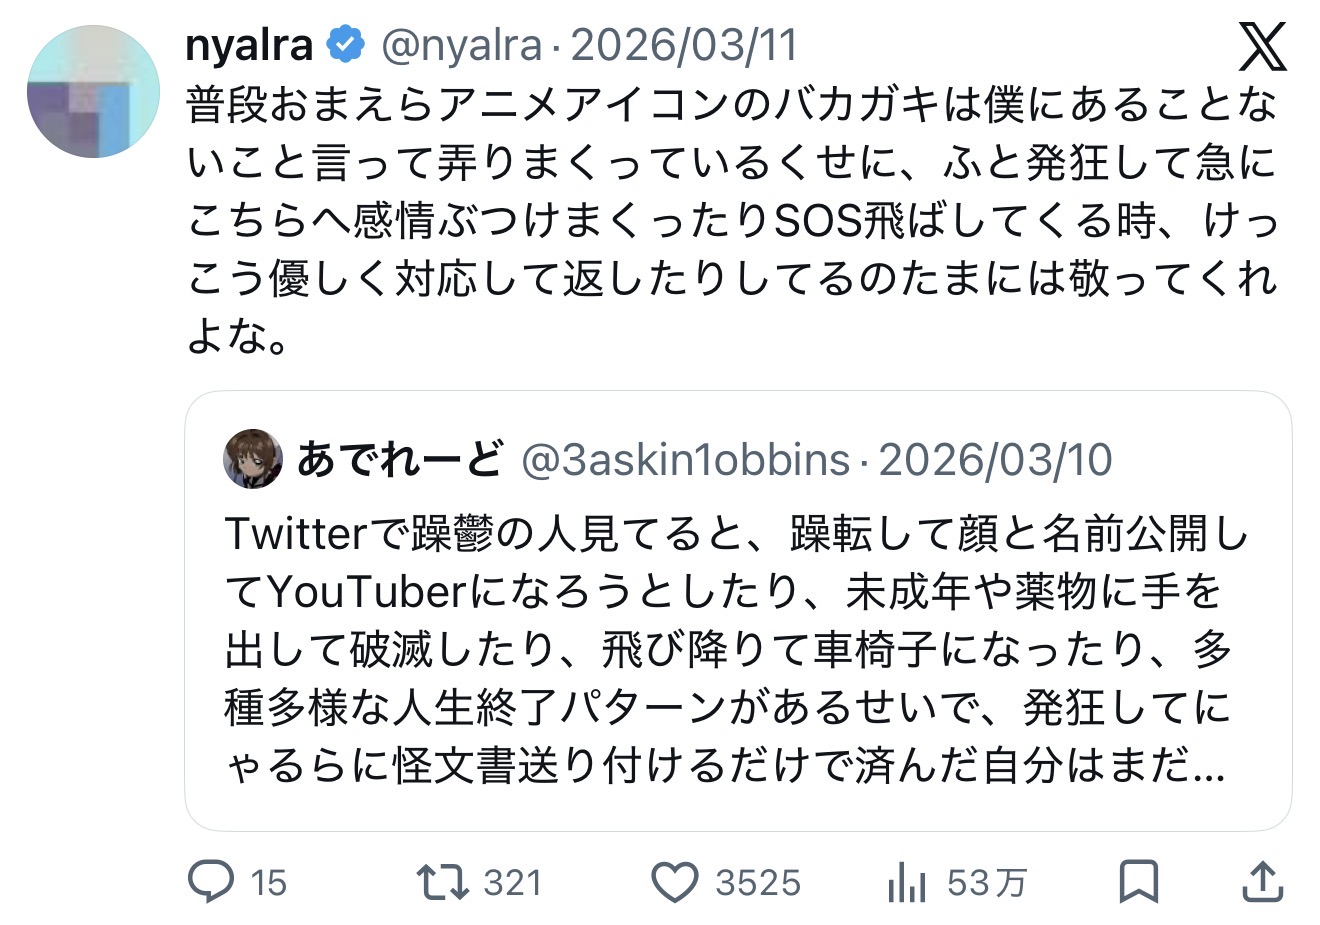
Task: Click the repost arrows icon
Action: point(441,882)
